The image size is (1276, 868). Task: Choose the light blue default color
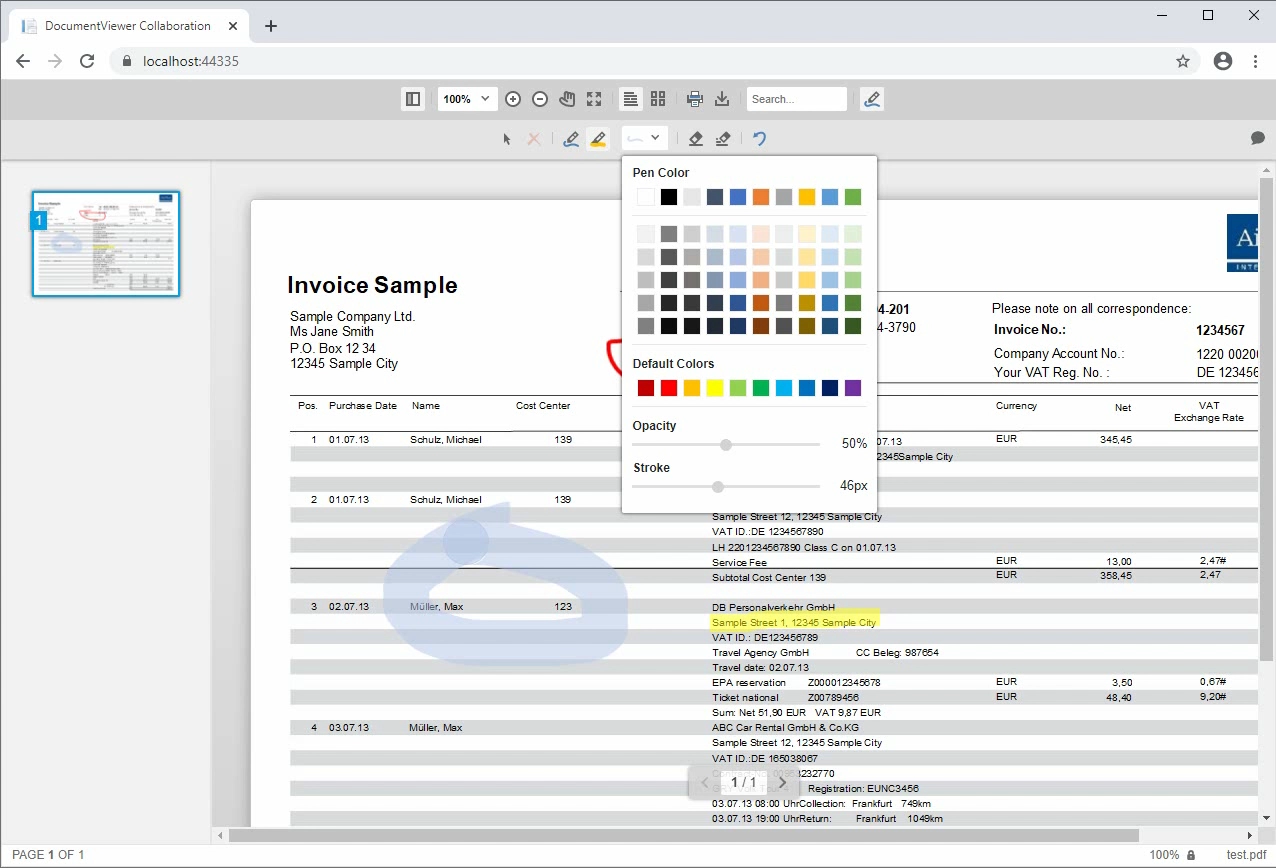(x=784, y=388)
